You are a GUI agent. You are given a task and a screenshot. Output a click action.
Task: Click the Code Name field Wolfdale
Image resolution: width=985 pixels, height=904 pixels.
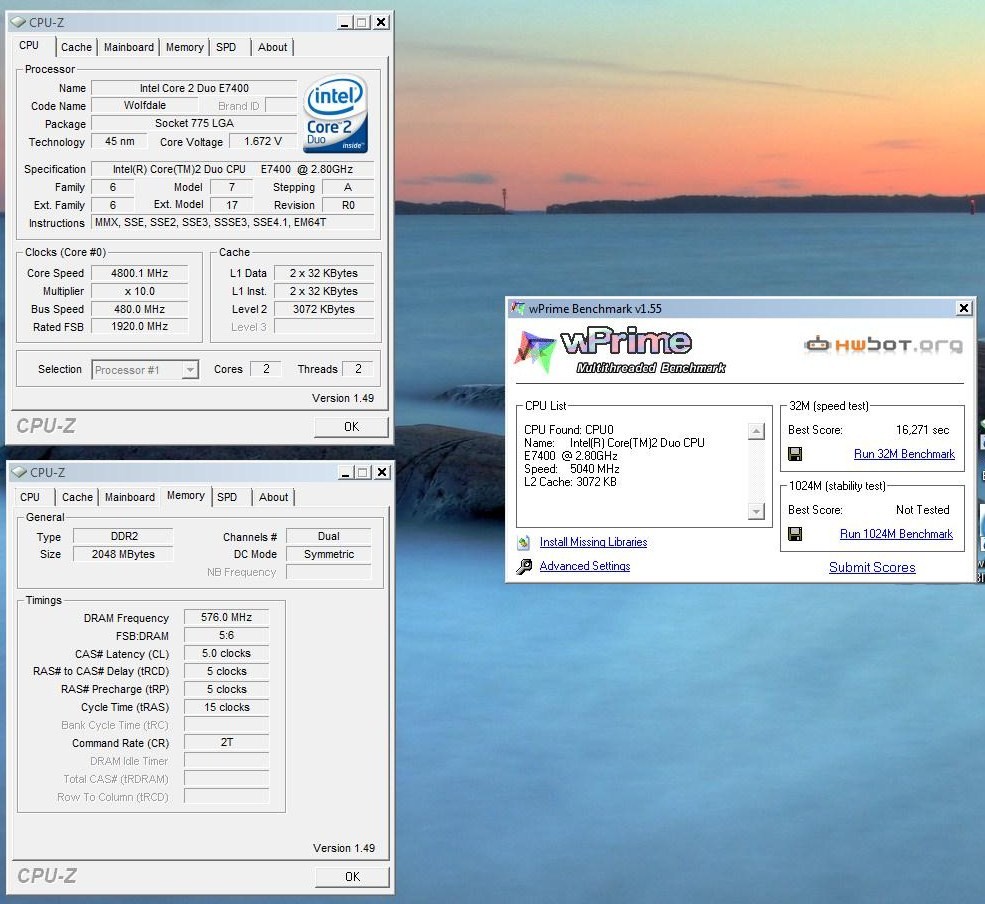(x=145, y=106)
